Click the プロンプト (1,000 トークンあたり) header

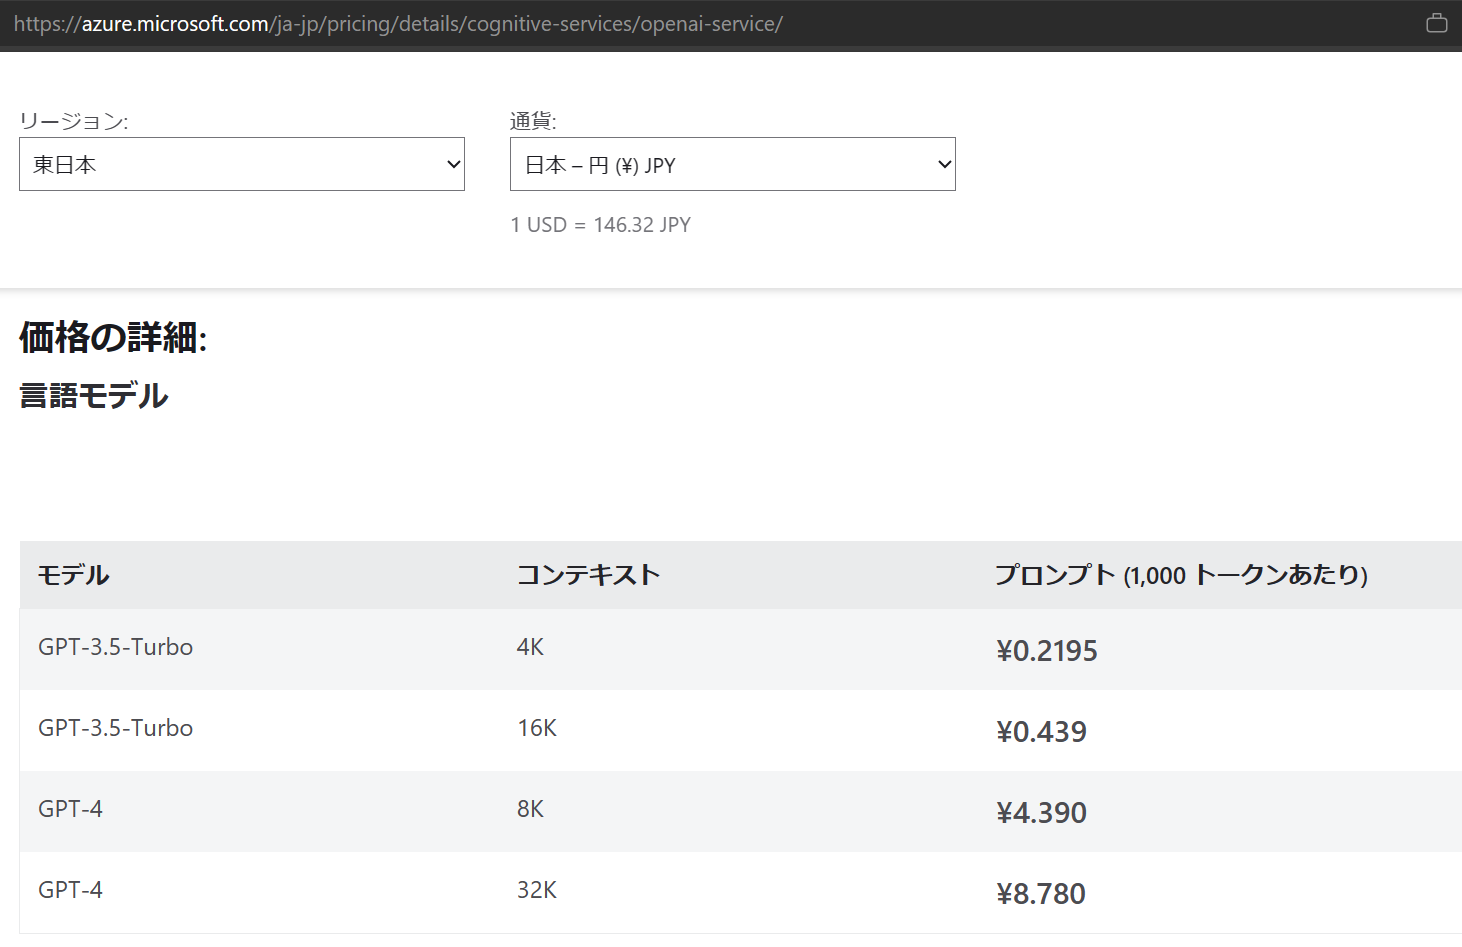[x=1181, y=575]
